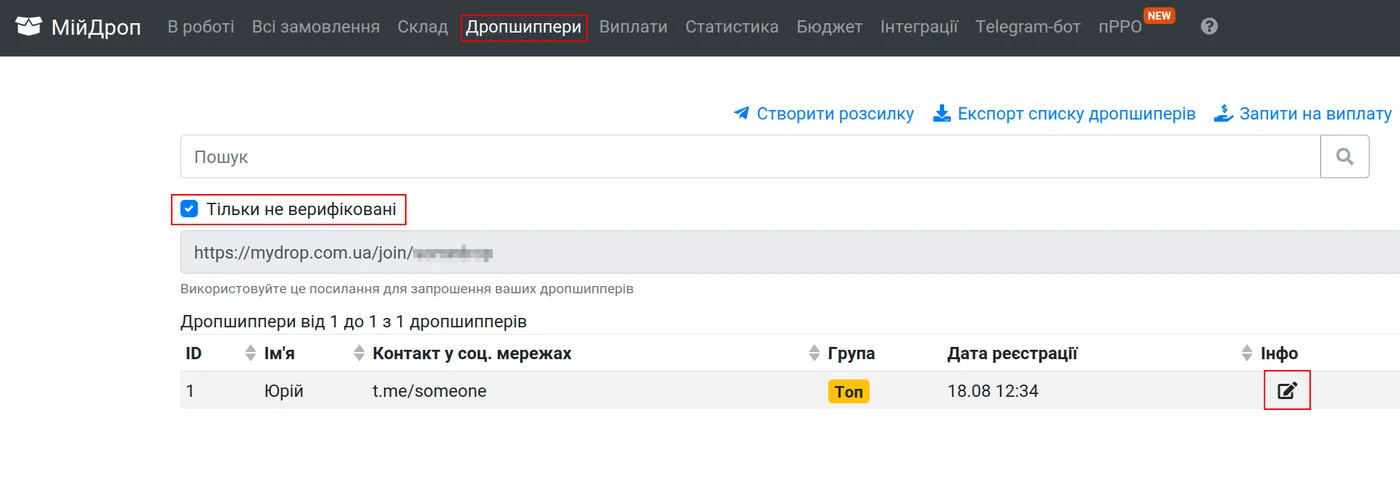Click the Група column header
This screenshot has height=491, width=1400.
851,353
